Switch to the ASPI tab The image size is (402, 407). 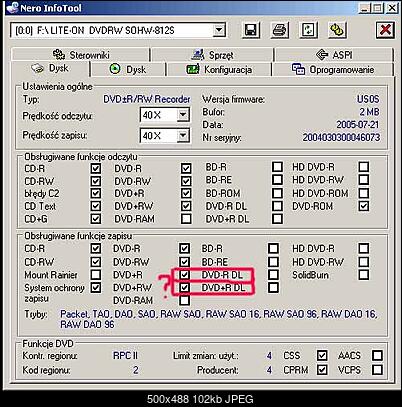pyautogui.click(x=334, y=55)
